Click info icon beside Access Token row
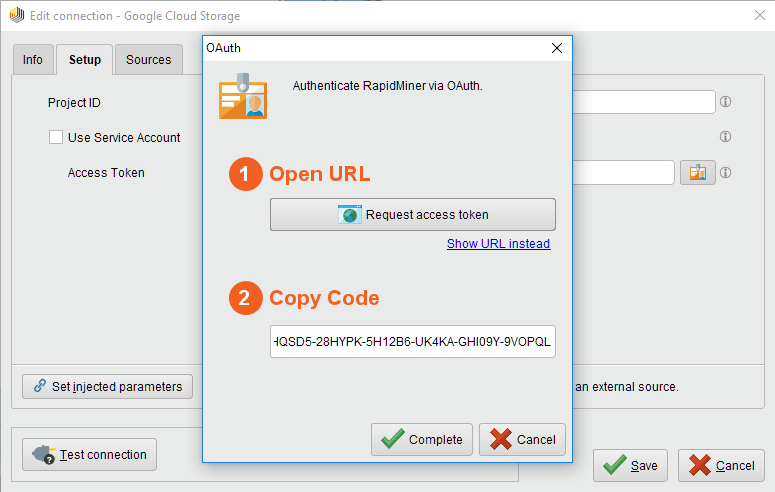The image size is (775, 492). coord(726,173)
